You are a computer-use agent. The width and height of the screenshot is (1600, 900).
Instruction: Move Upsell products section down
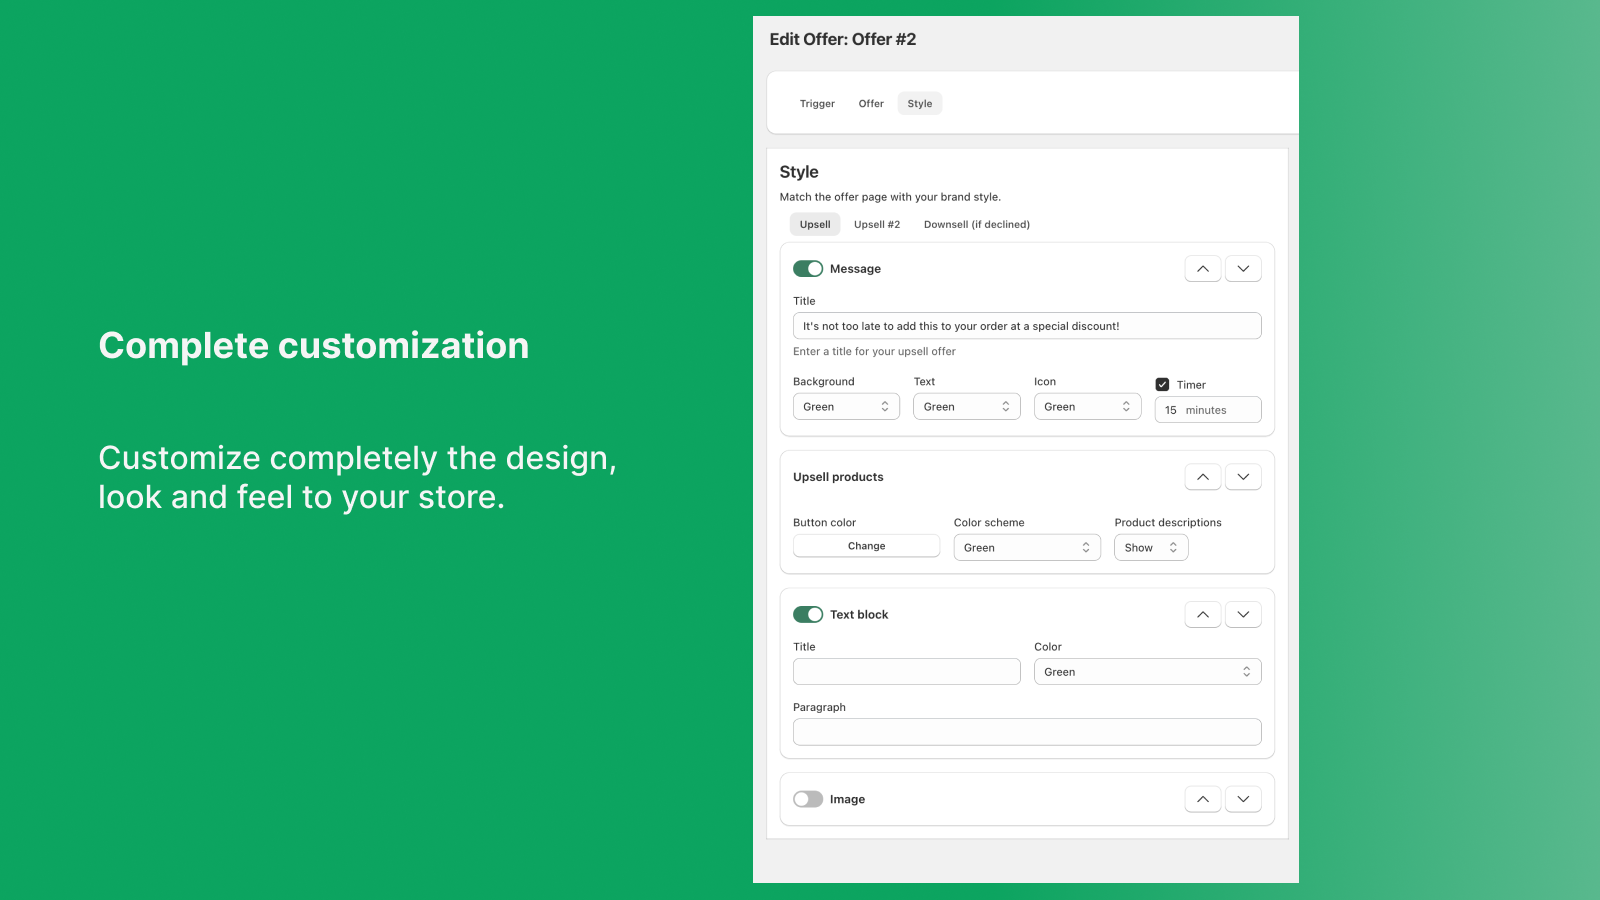tap(1243, 477)
